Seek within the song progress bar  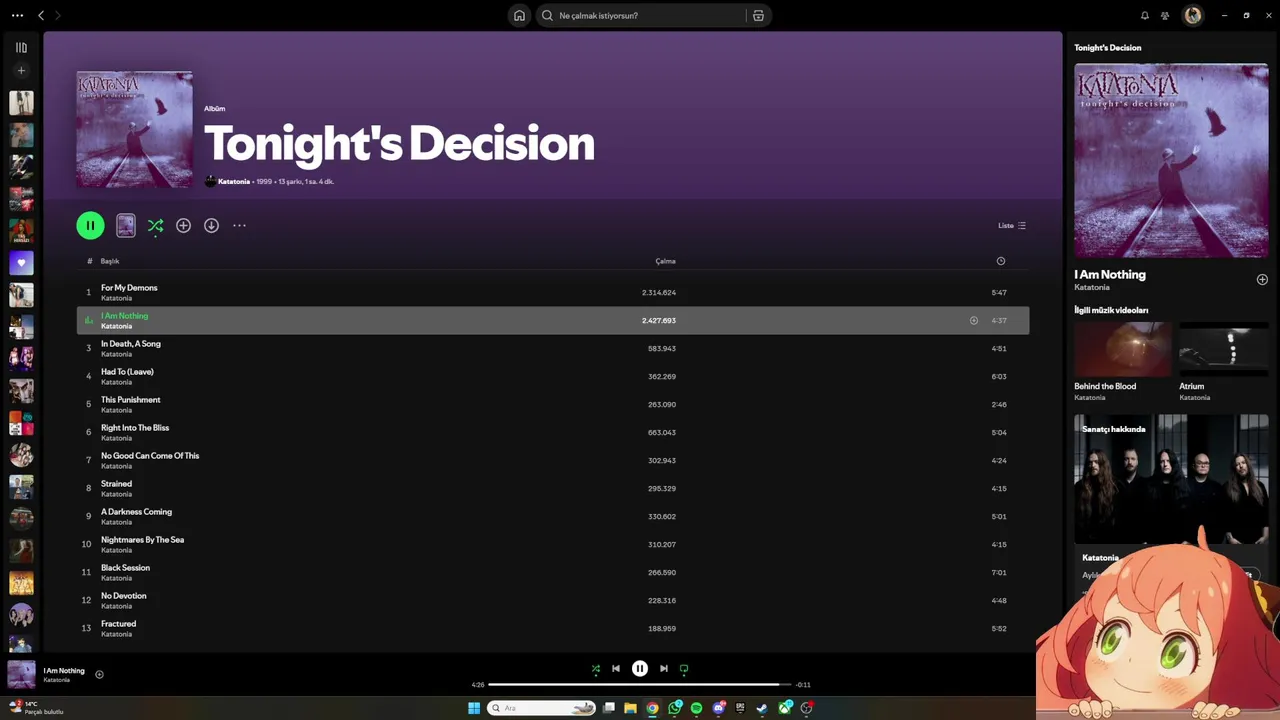pos(640,685)
